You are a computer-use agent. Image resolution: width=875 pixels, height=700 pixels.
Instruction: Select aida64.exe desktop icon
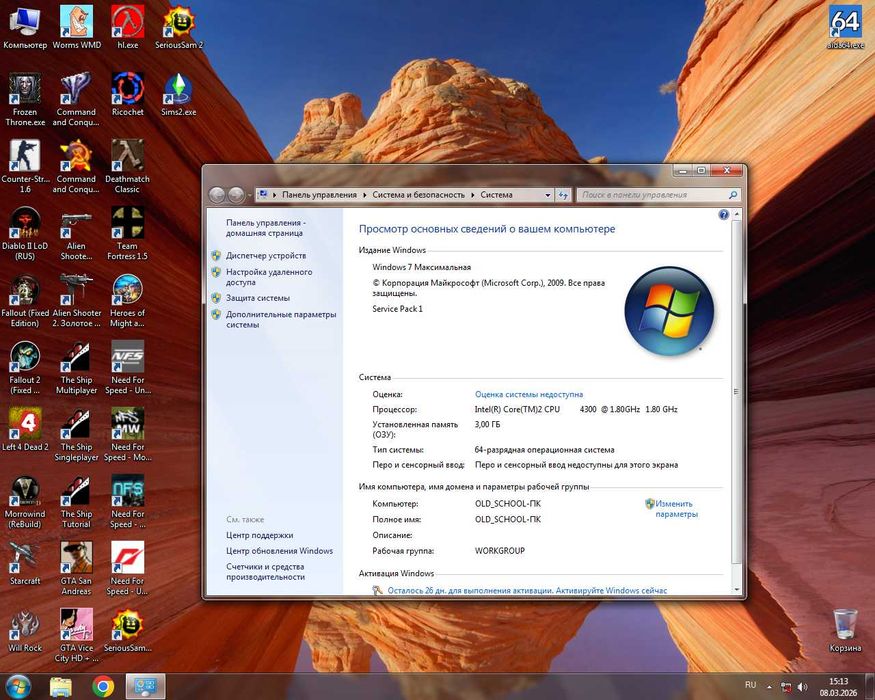(845, 26)
